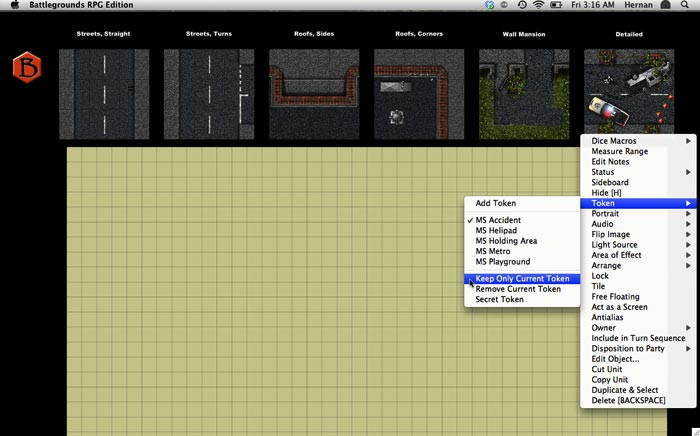Choose Secret Token option
Image resolution: width=700 pixels, height=436 pixels.
(x=522, y=299)
